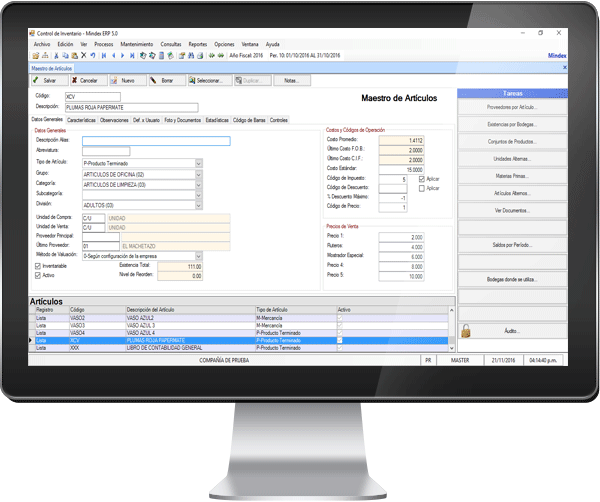The height and width of the screenshot is (502, 600).
Task: Click the calculator toolbar icon
Action: 161,56
